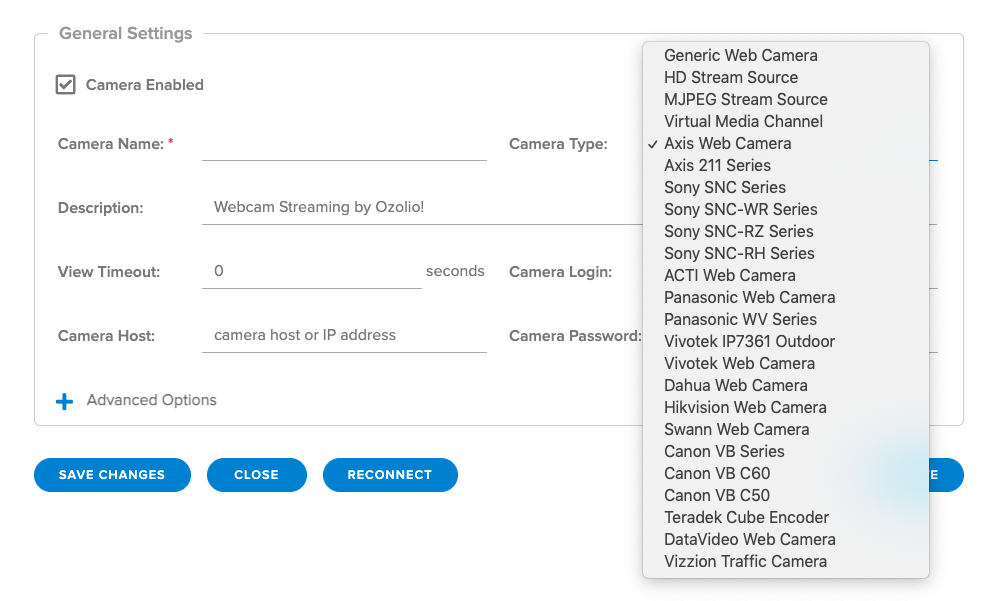Click the View Timeout seconds field
The image size is (997, 601).
(310, 271)
